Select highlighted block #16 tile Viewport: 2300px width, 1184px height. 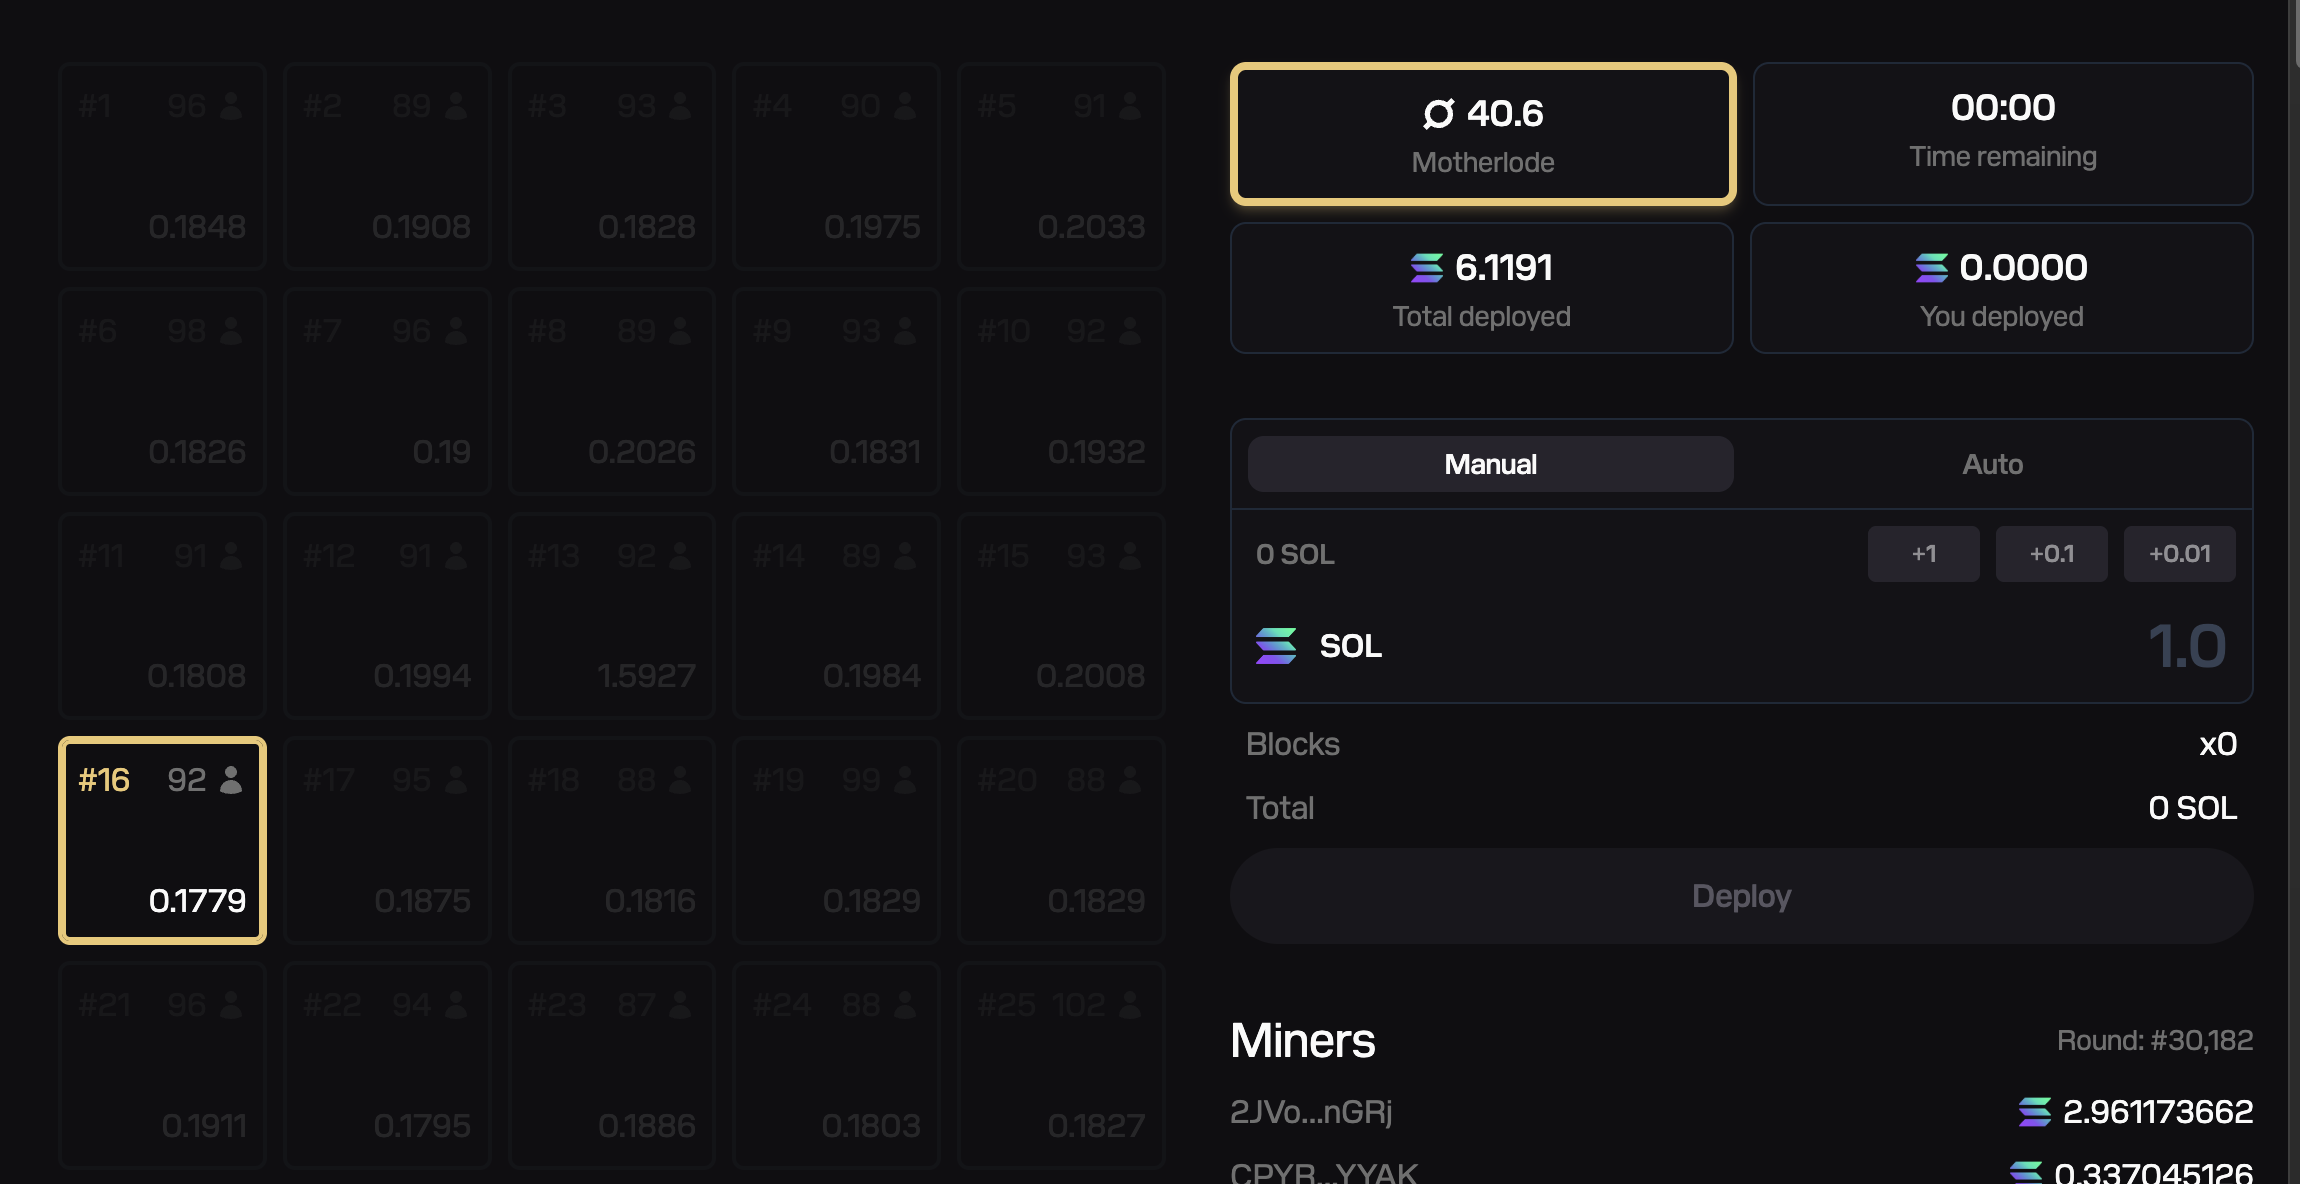(162, 841)
